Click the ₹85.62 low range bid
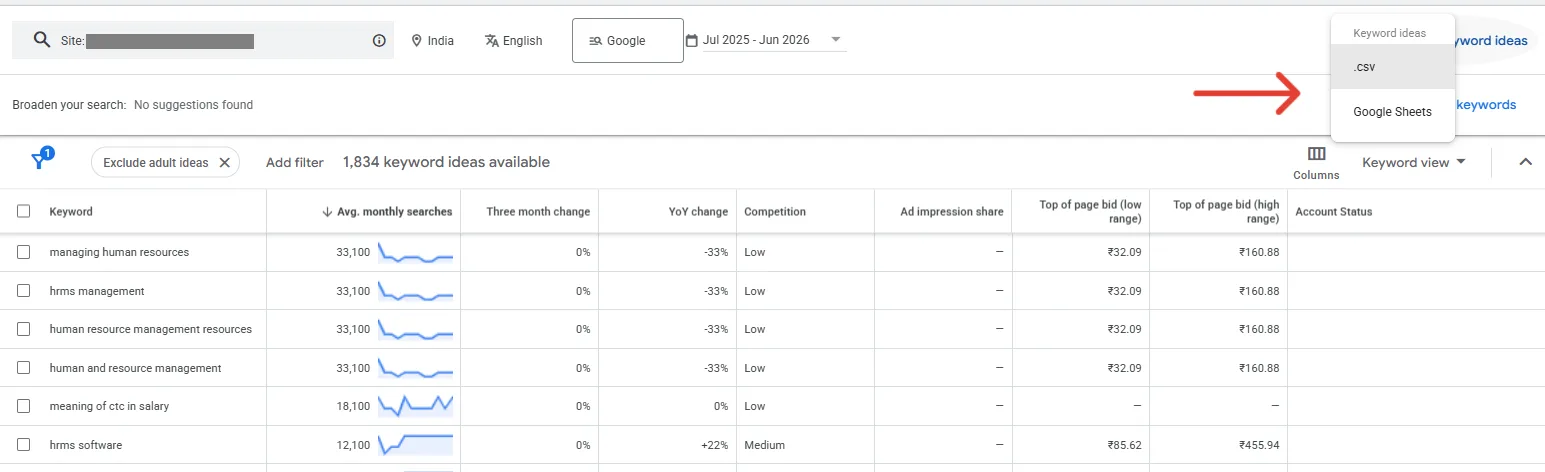Screen dimensions: 1545x472 pyautogui.click(x=1125, y=445)
